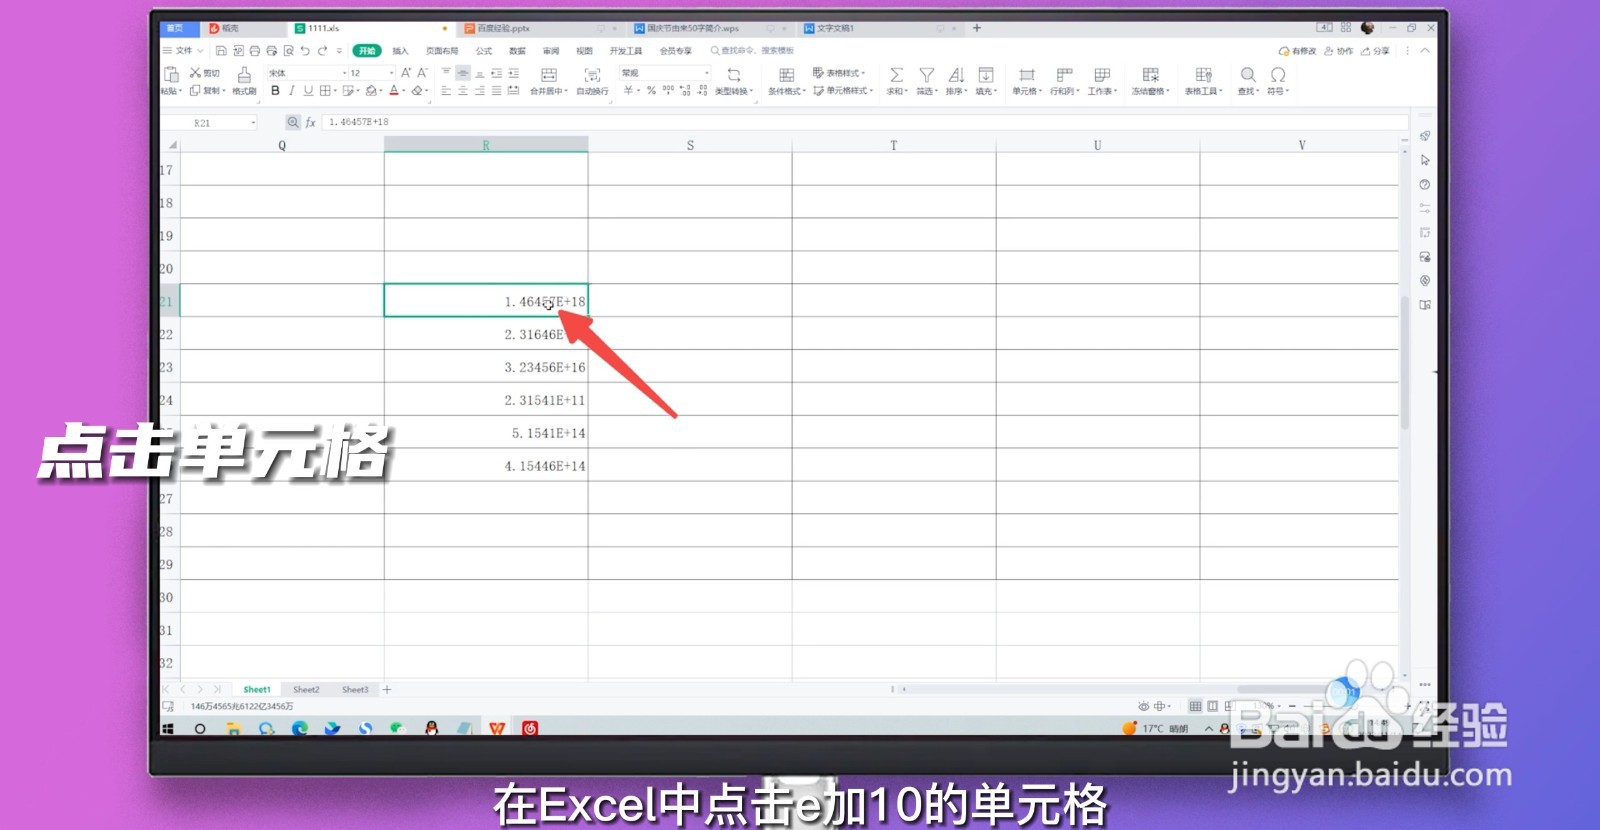Click the Copy (复制) icon
1600x830 pixels.
[x=195, y=90]
